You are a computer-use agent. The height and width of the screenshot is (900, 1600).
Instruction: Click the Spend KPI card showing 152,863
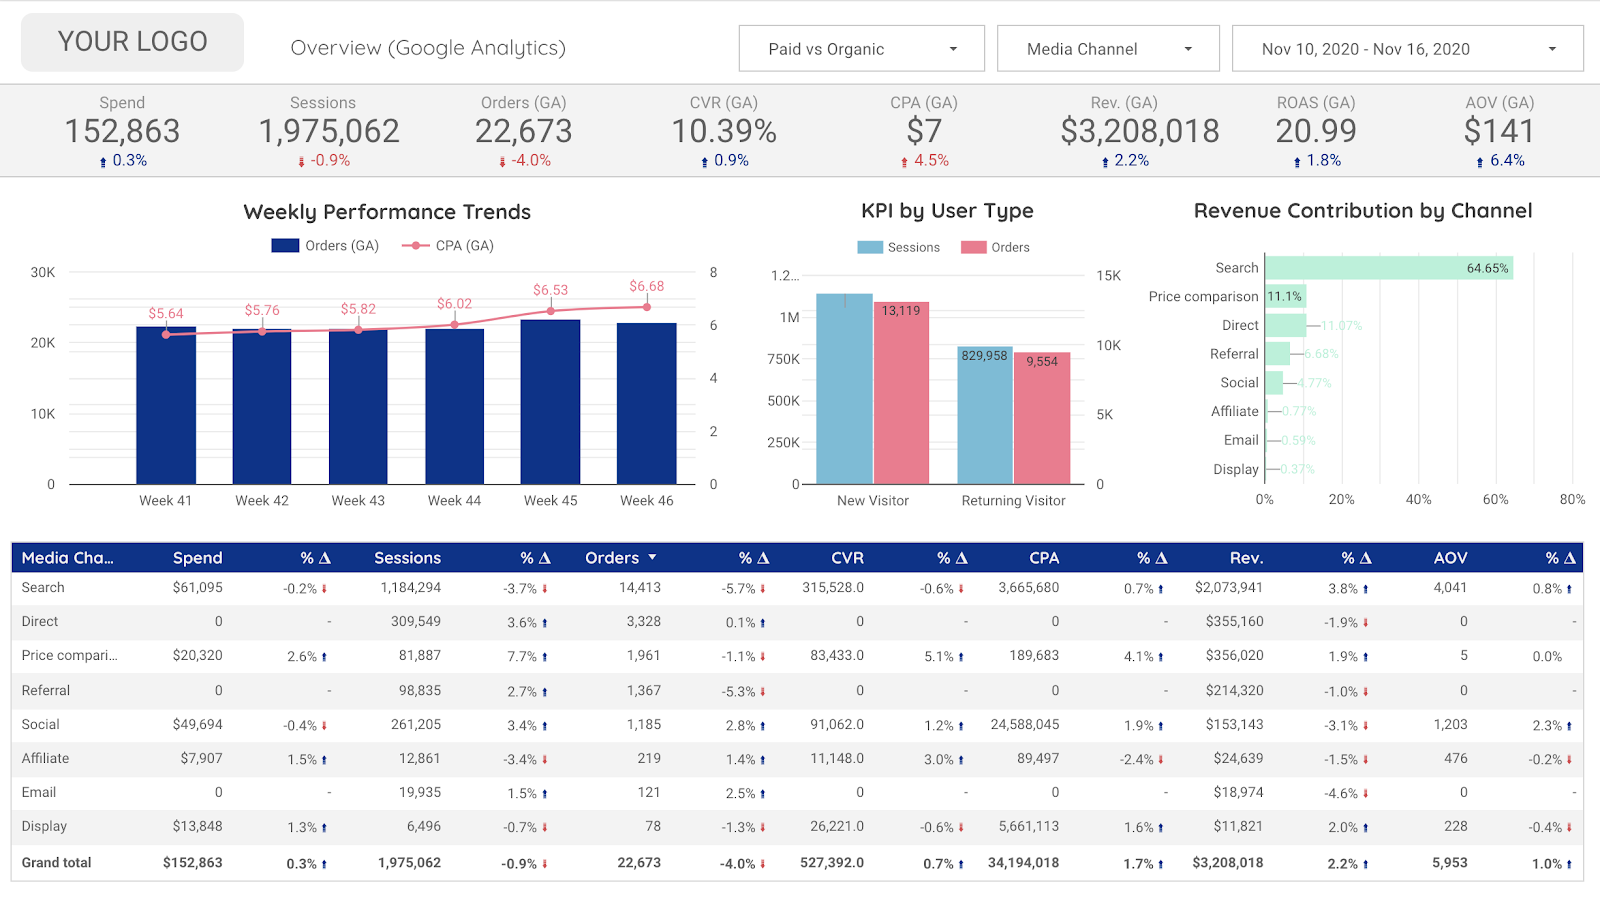coord(122,130)
